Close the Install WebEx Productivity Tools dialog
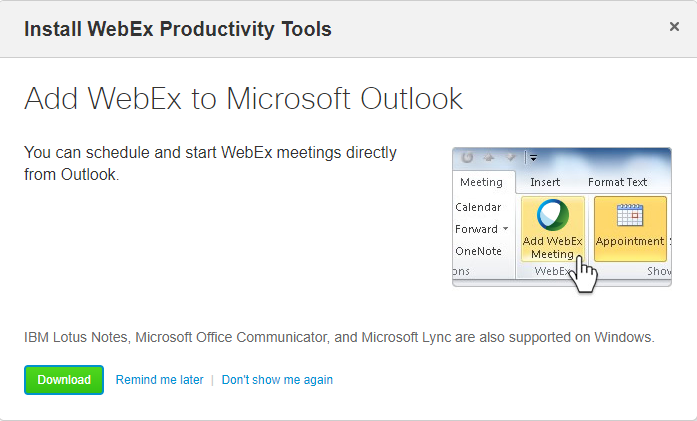The height and width of the screenshot is (421, 697). (674, 27)
